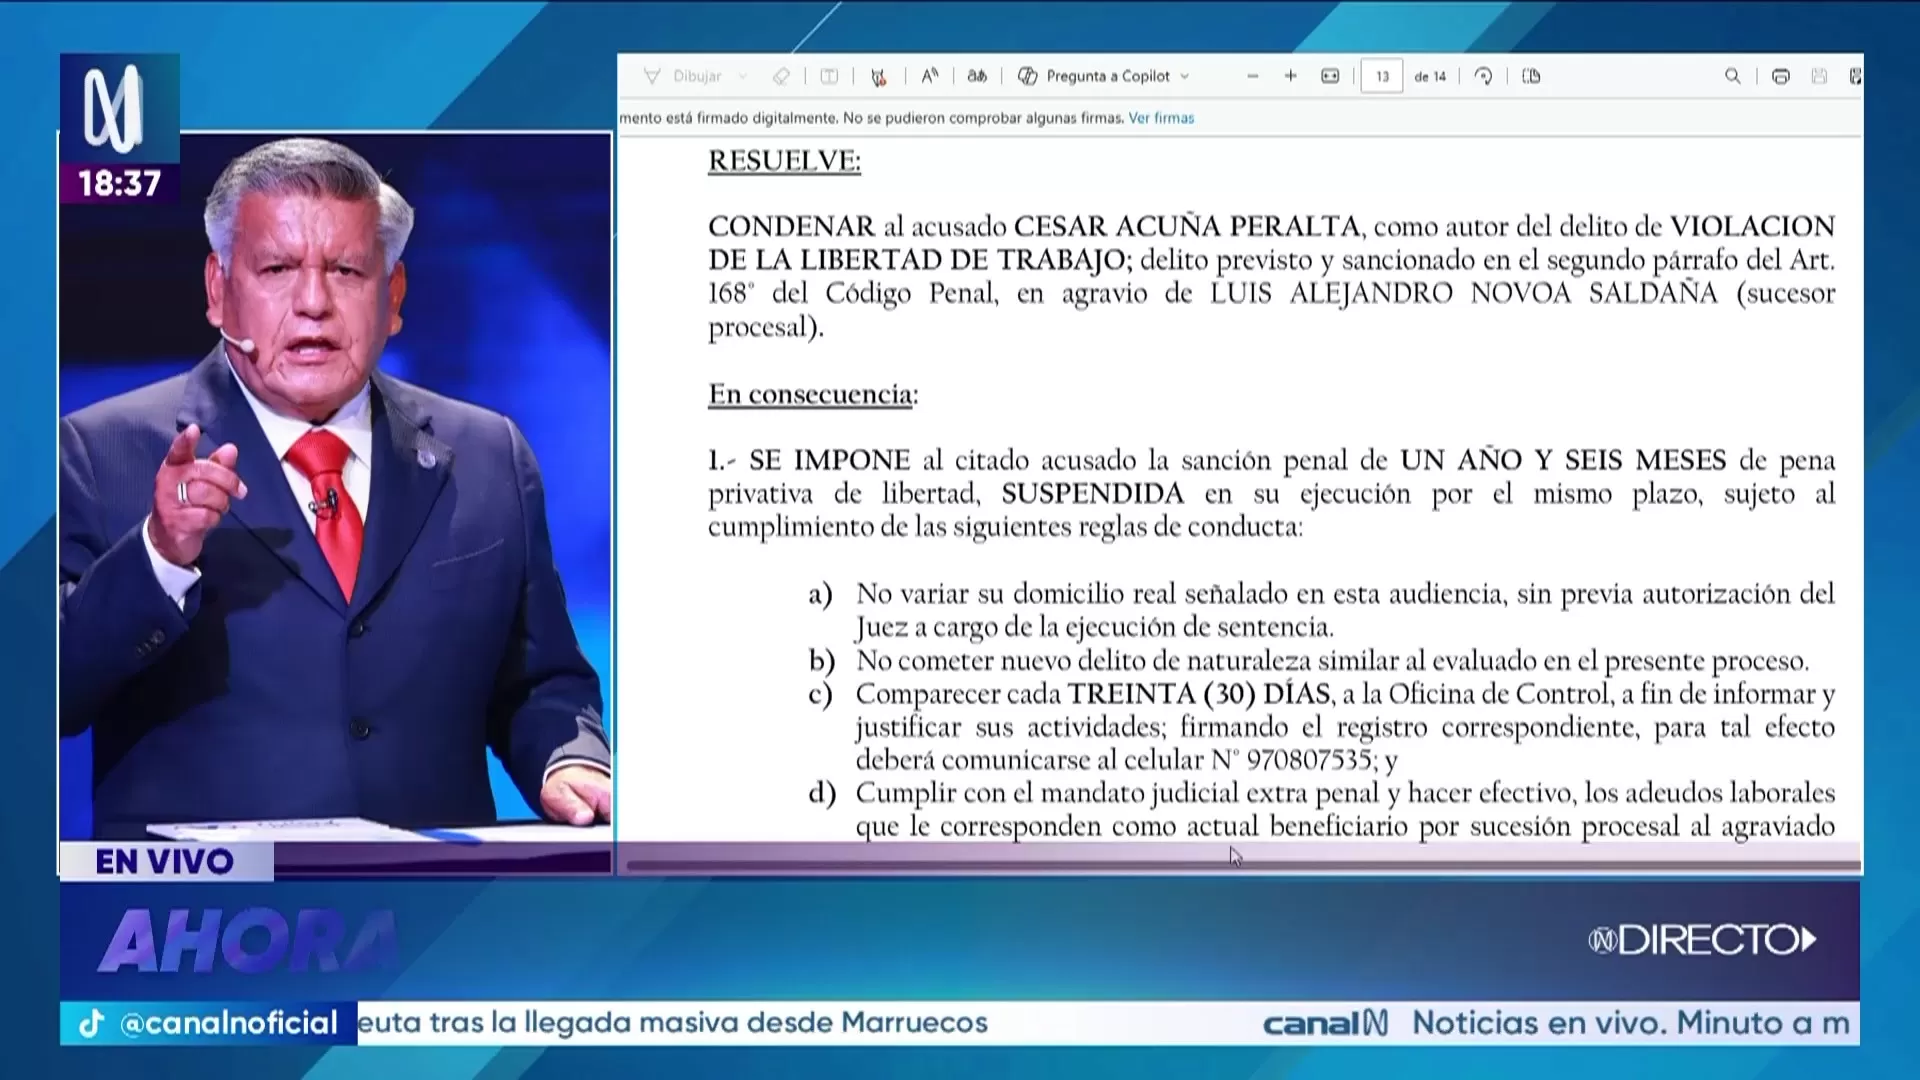
Task: Click the translate document icon
Action: click(977, 76)
